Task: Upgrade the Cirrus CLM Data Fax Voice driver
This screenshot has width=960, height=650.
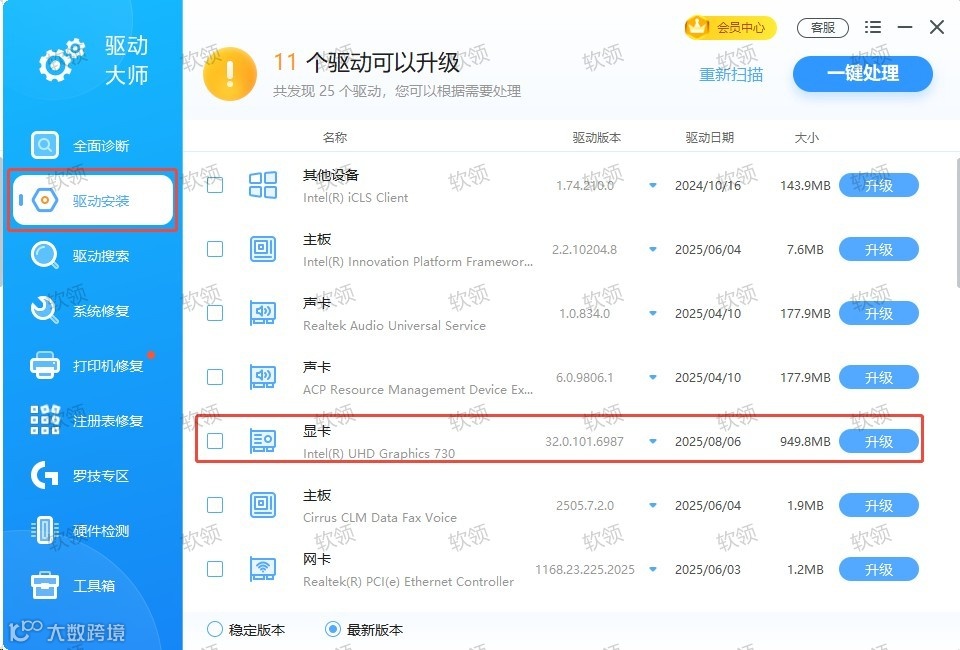Action: (x=879, y=506)
